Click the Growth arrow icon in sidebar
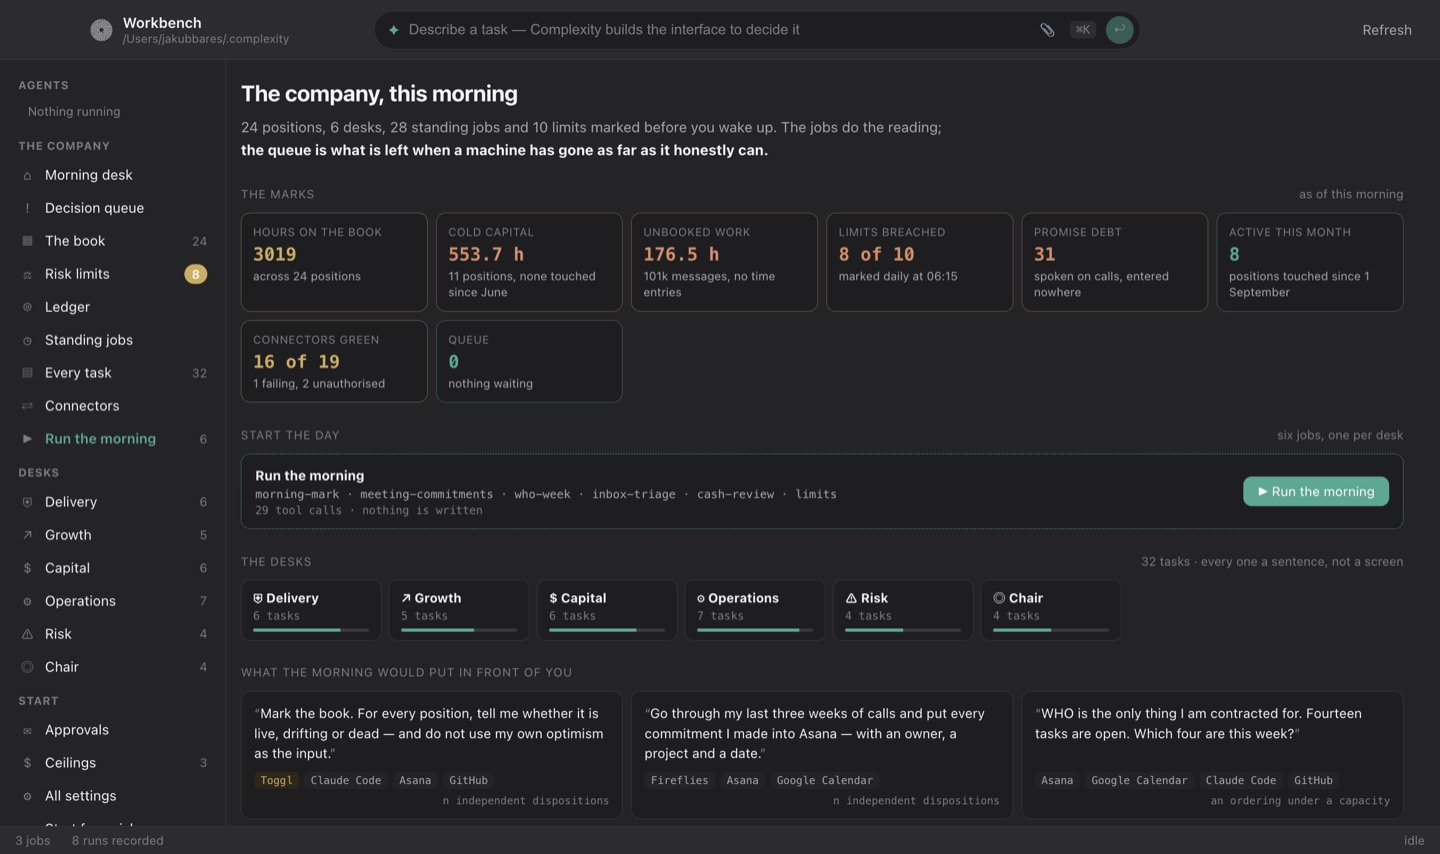 (27, 535)
